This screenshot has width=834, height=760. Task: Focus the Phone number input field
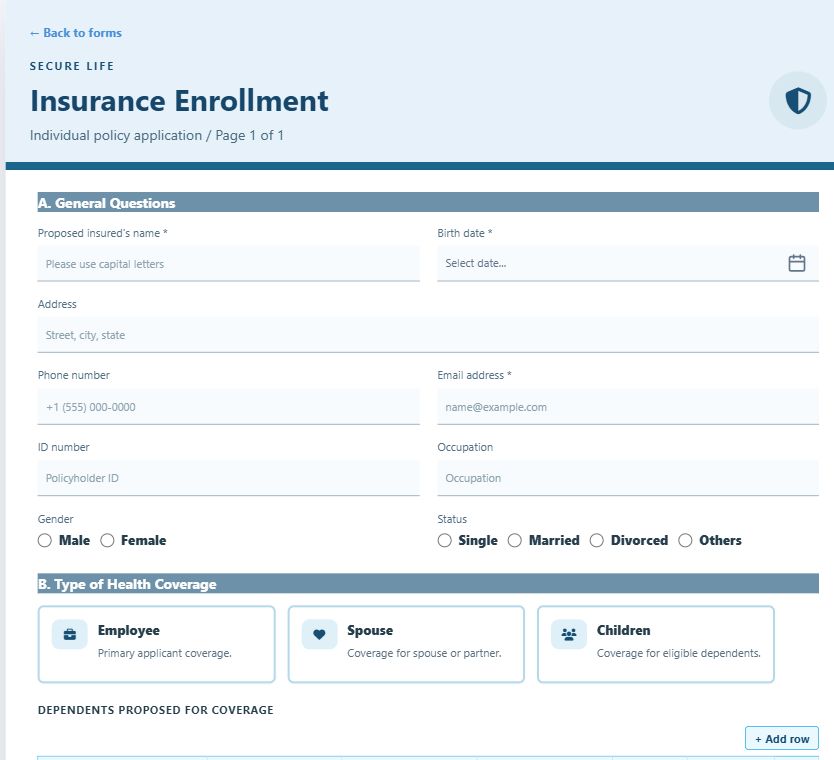click(228, 407)
